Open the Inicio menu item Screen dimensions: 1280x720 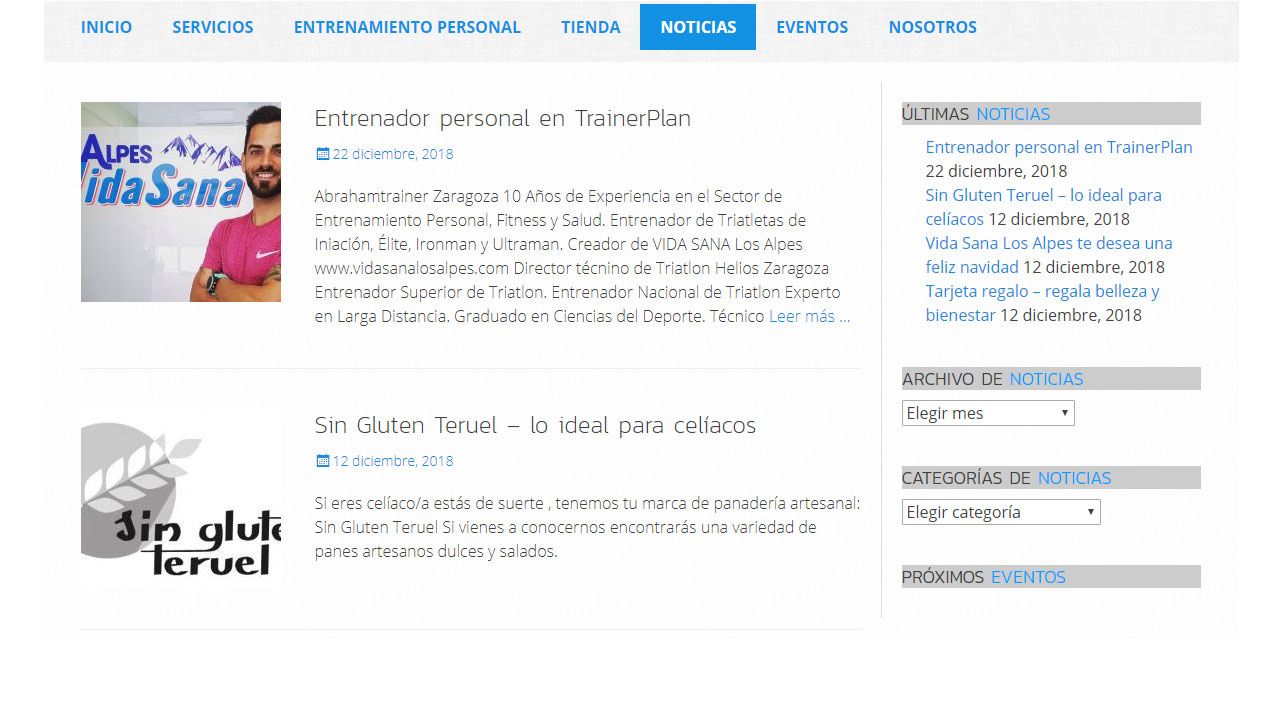click(106, 27)
